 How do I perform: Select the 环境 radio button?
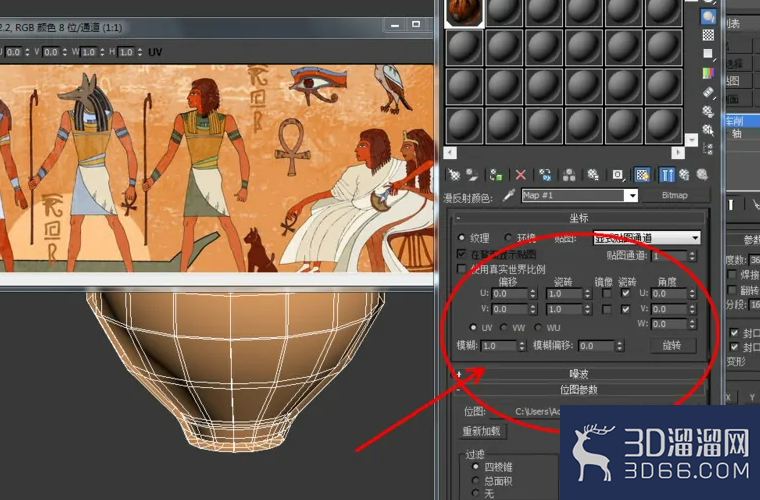point(508,237)
